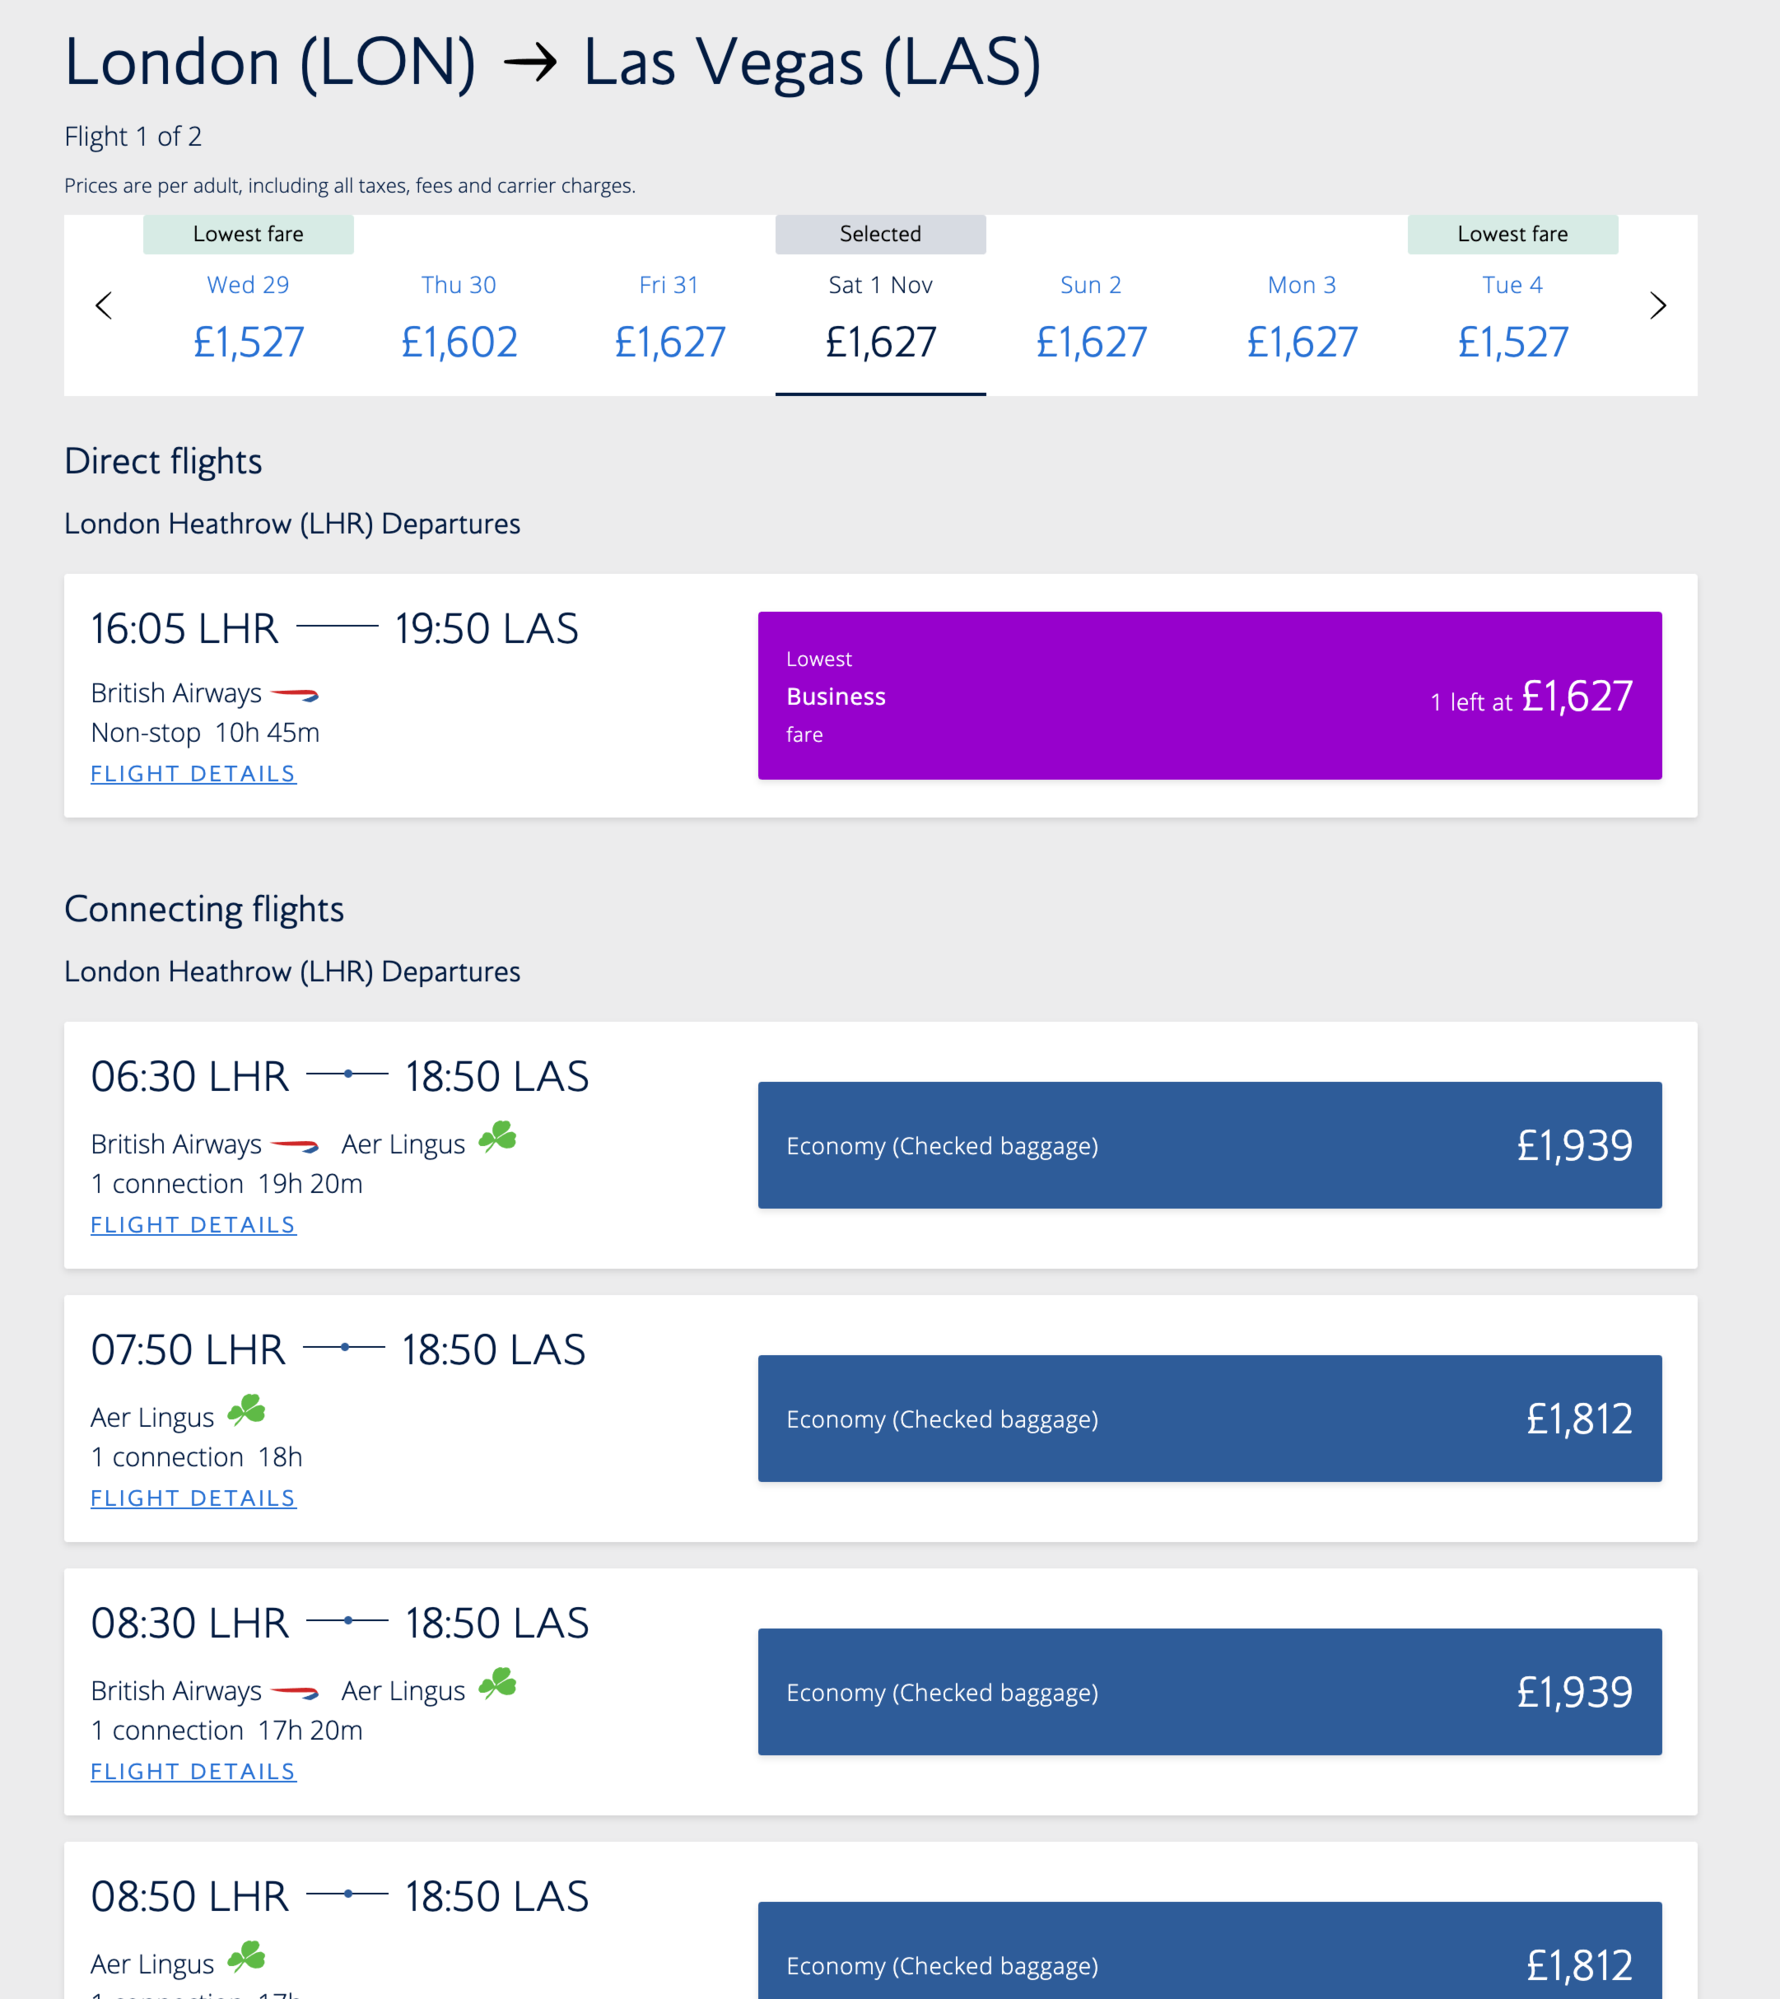Image resolution: width=1780 pixels, height=1999 pixels.
Task: Click the next dates right arrow
Action: [x=1657, y=306]
